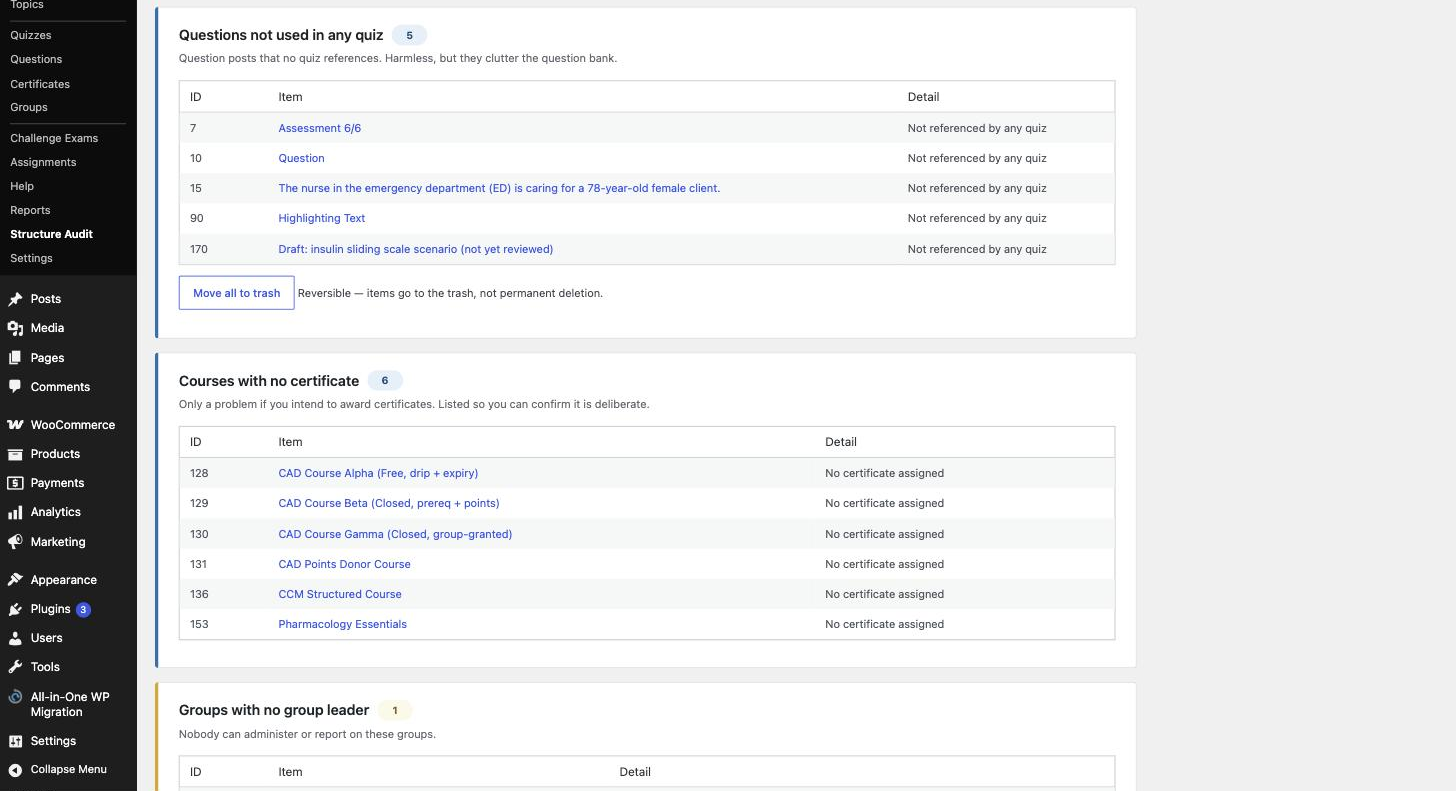The image size is (1456, 791).
Task: Click the Plugins update count badge
Action: pos(83,609)
